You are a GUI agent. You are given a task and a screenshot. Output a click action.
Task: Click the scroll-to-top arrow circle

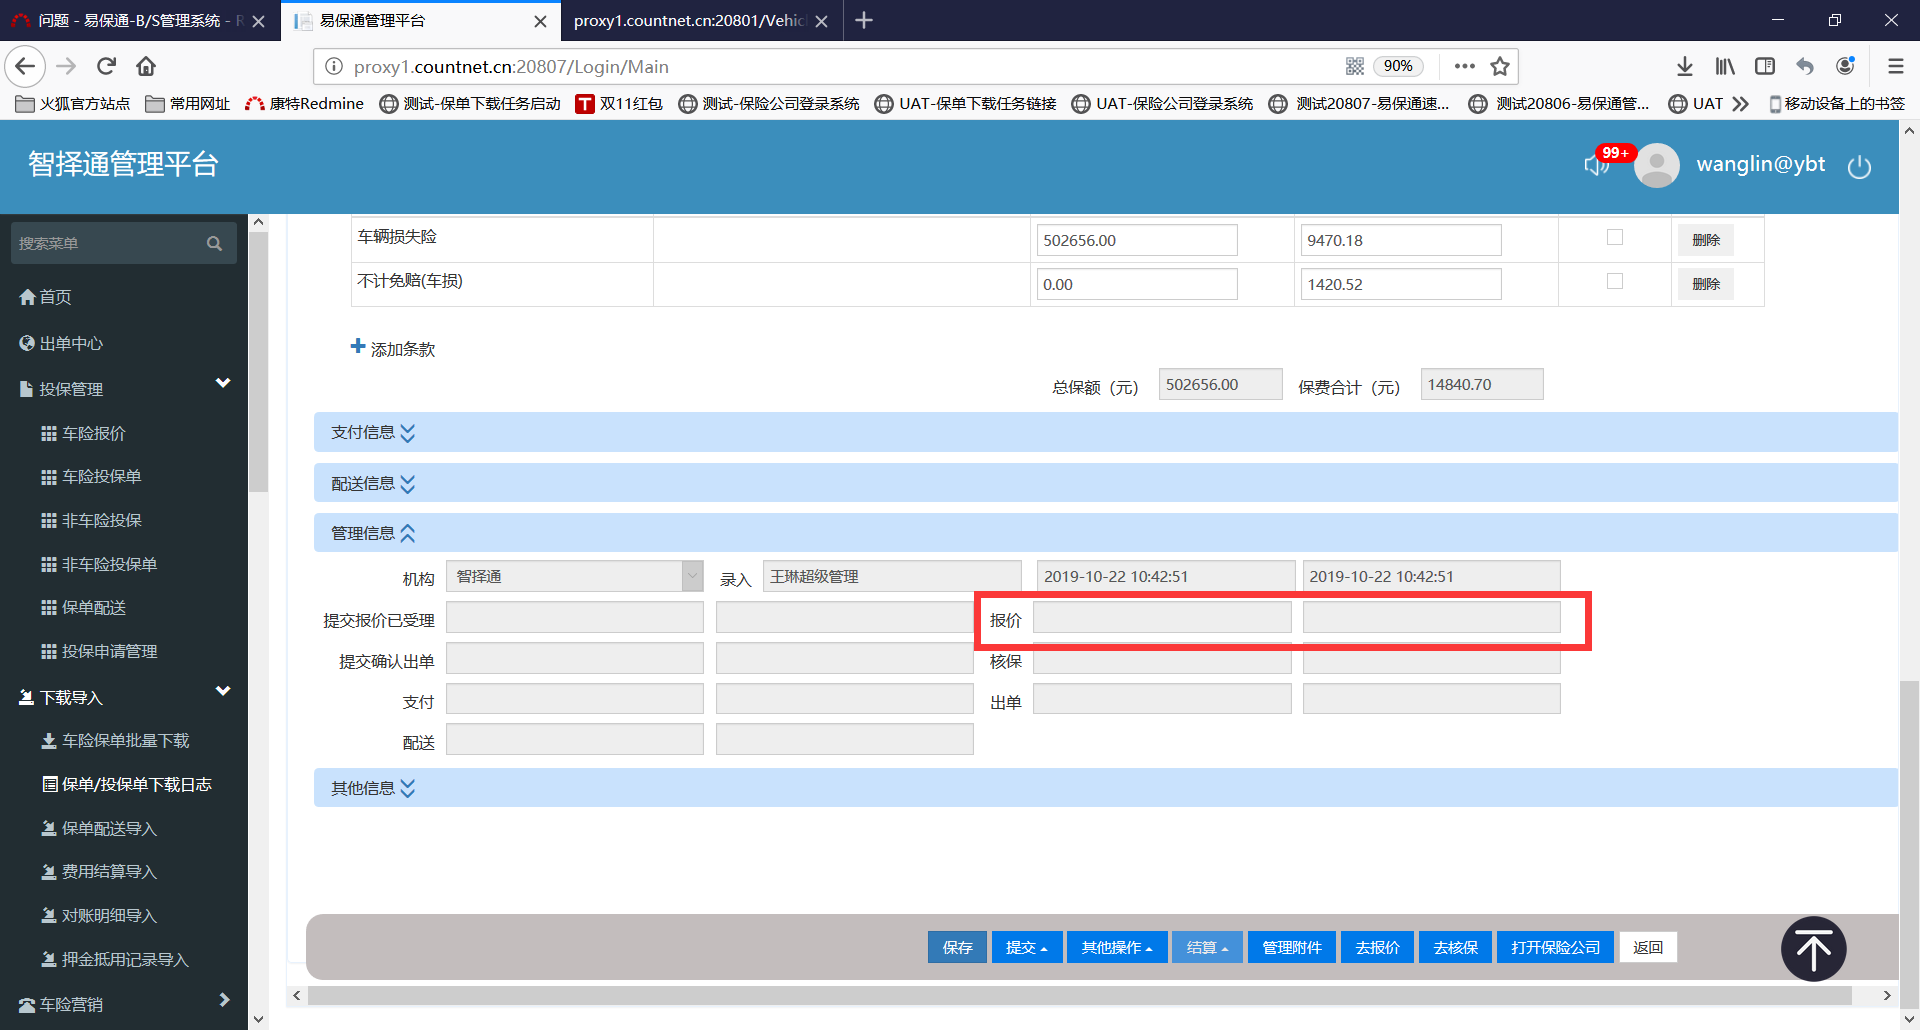pyautogui.click(x=1813, y=949)
